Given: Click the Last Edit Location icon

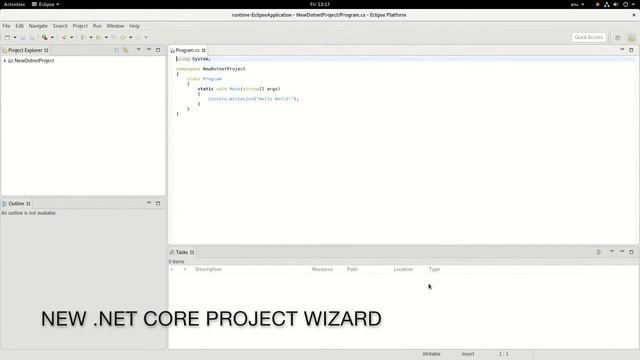Looking at the screenshot, I should pos(114,37).
